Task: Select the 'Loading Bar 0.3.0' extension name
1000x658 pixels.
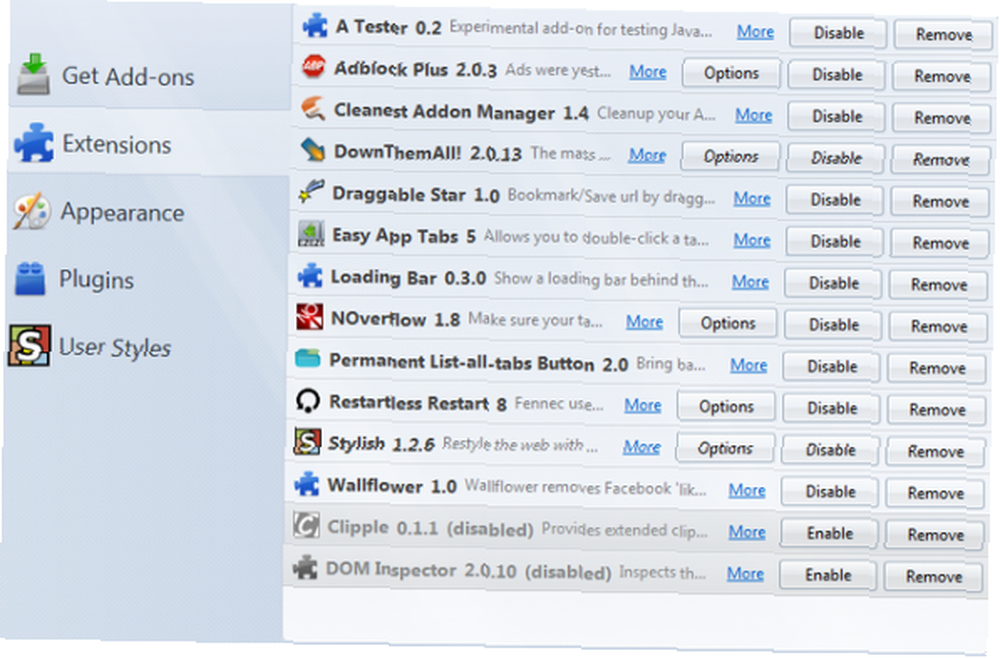Action: click(408, 277)
